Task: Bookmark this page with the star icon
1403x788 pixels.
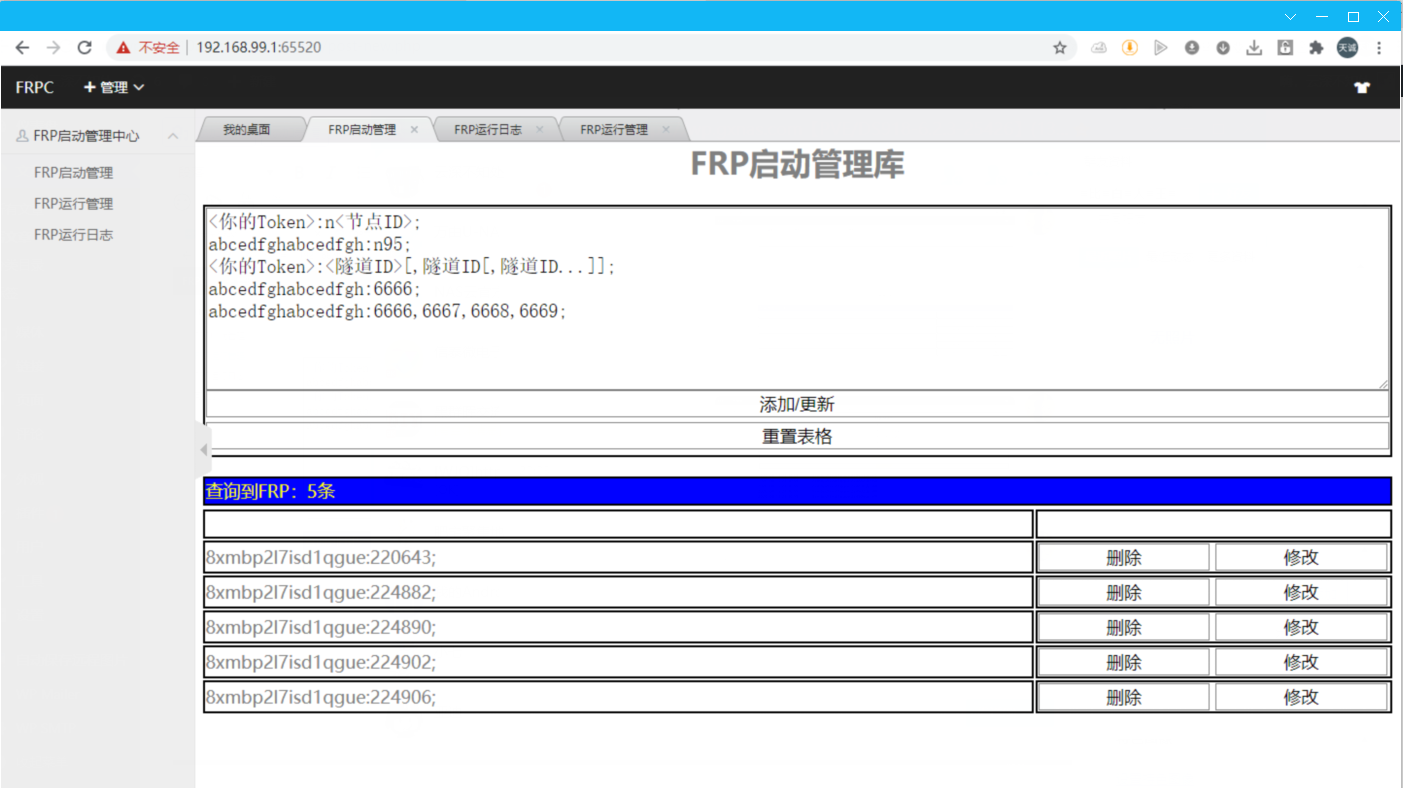Action: point(1060,48)
